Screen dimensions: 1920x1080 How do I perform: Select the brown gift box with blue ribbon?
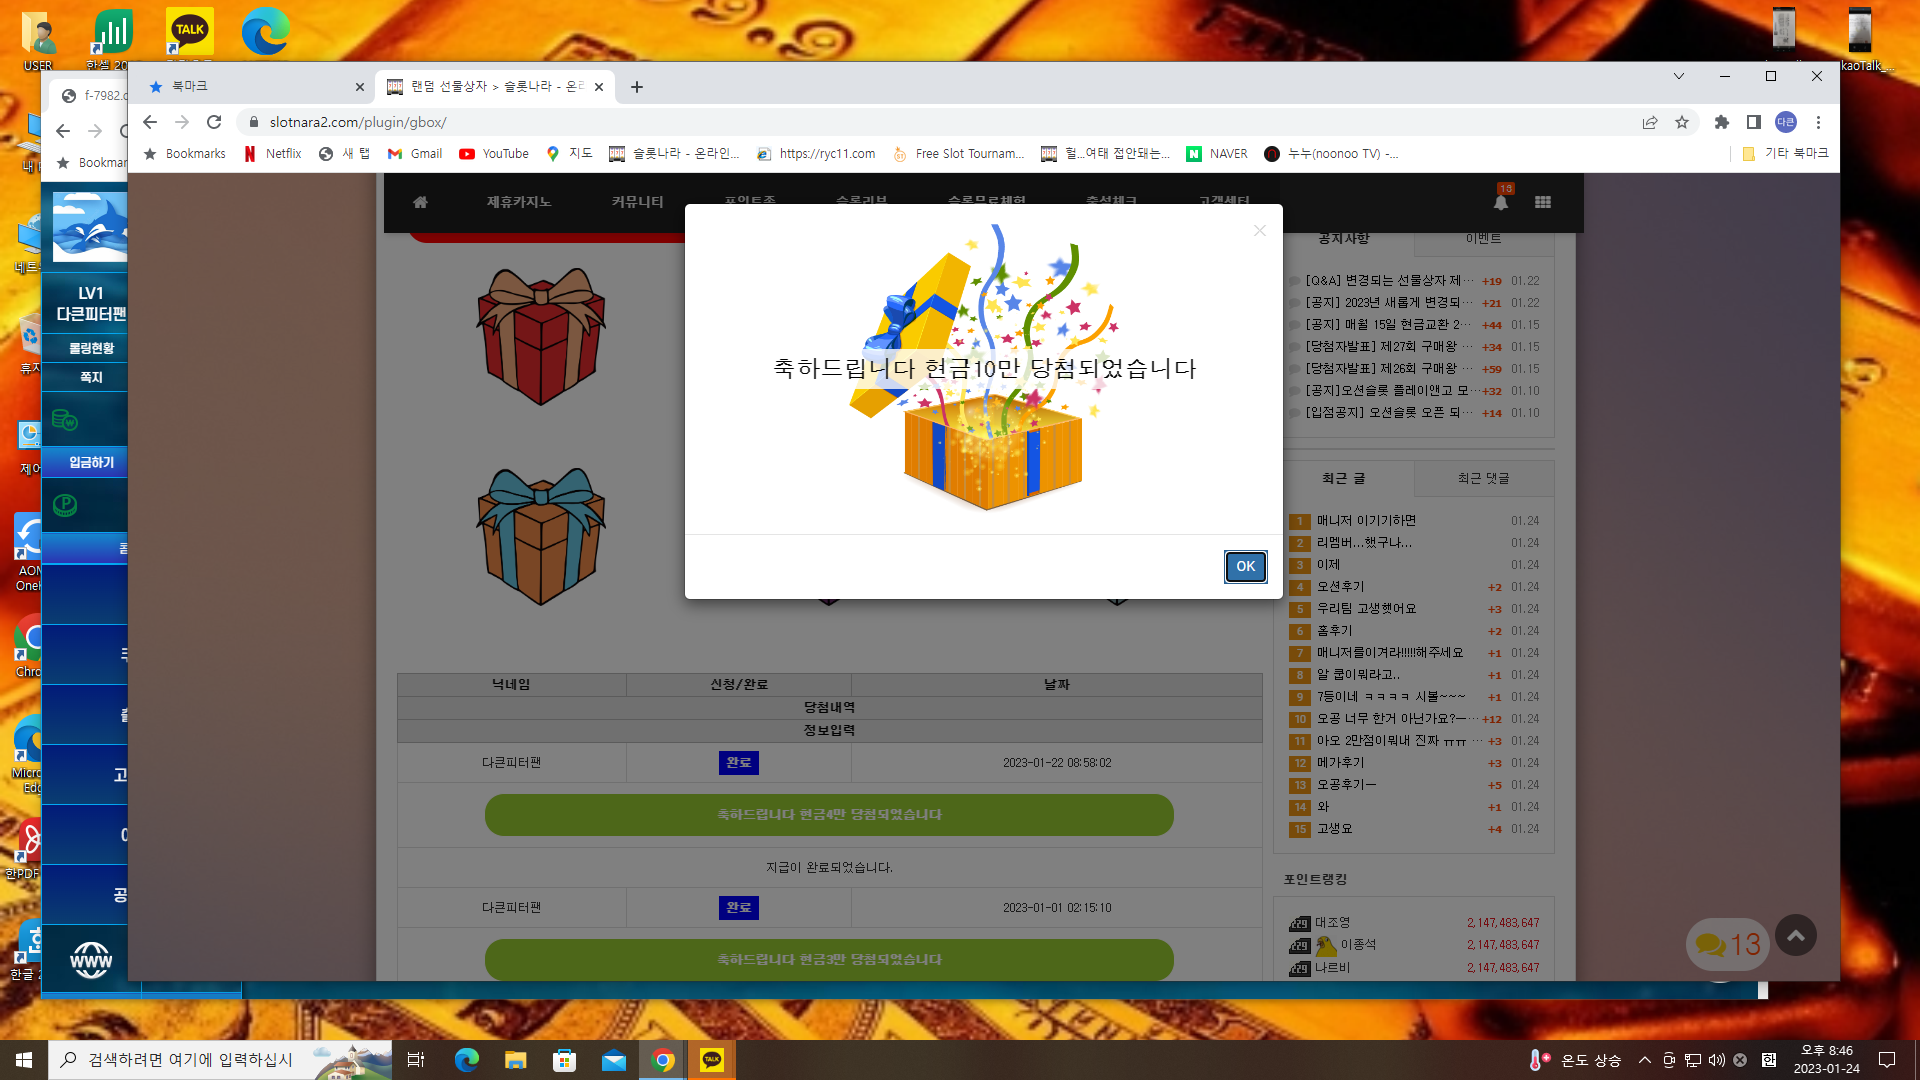point(541,536)
